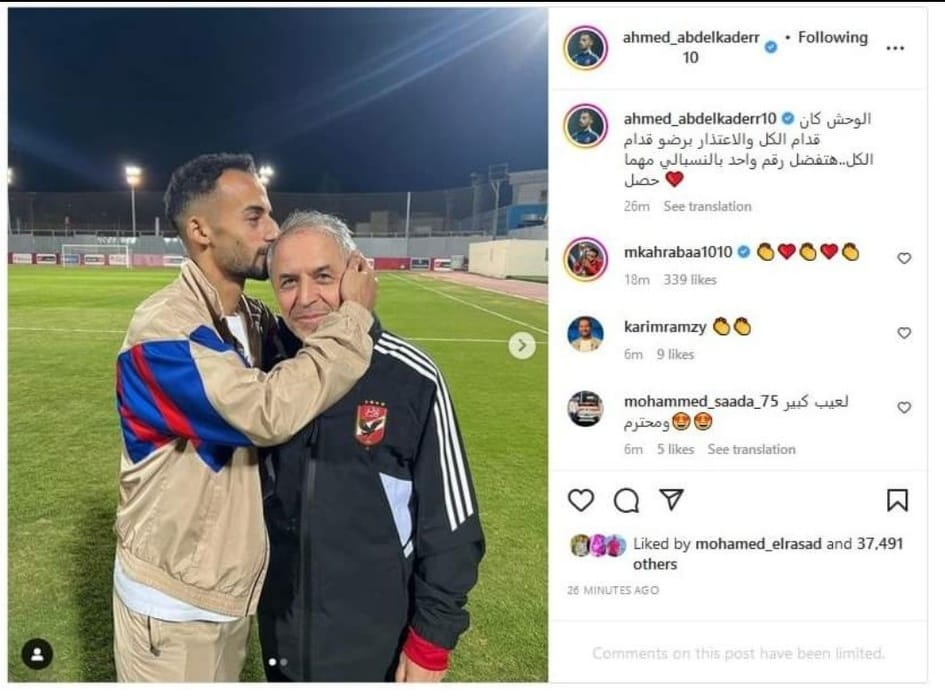Select the second carousel dot indicator
Image resolution: width=945 pixels, height=699 pixels.
click(284, 662)
